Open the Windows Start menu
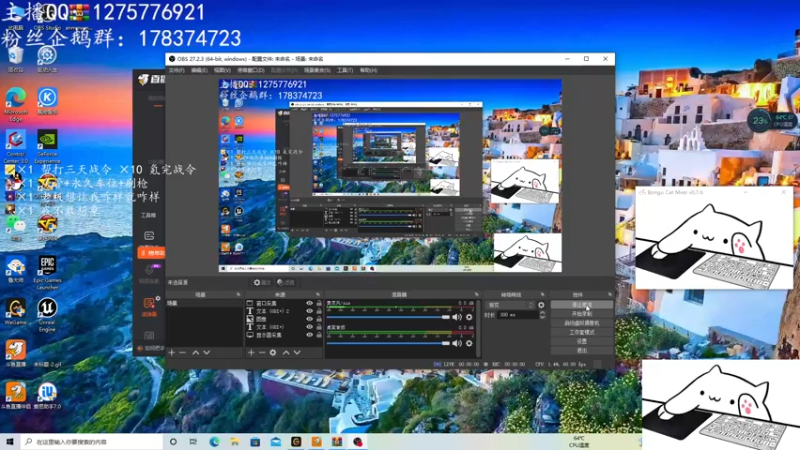800x450 pixels. click(10, 441)
